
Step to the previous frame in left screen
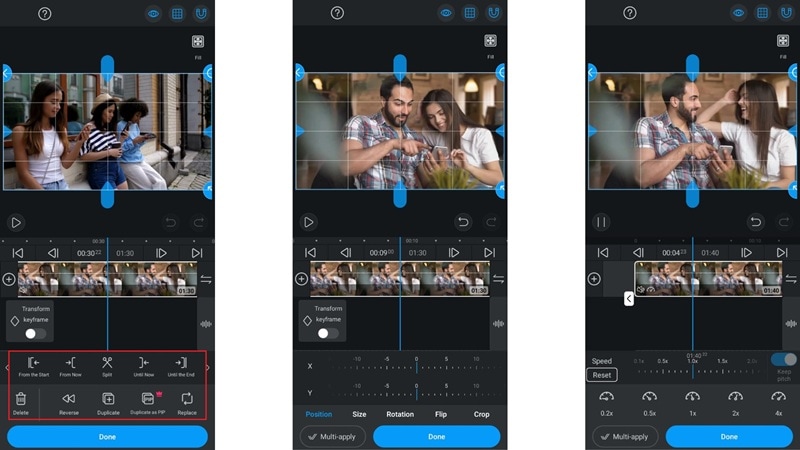[x=53, y=253]
